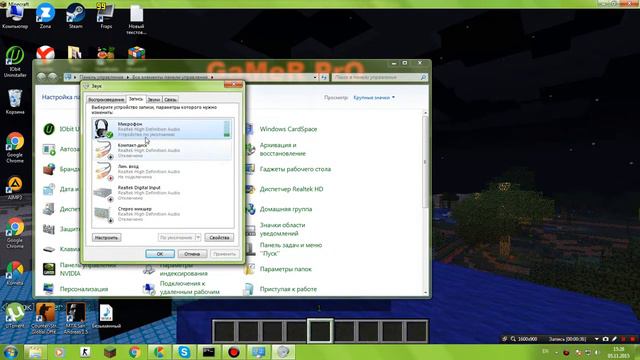Switch to the Звуки tab

tap(154, 100)
